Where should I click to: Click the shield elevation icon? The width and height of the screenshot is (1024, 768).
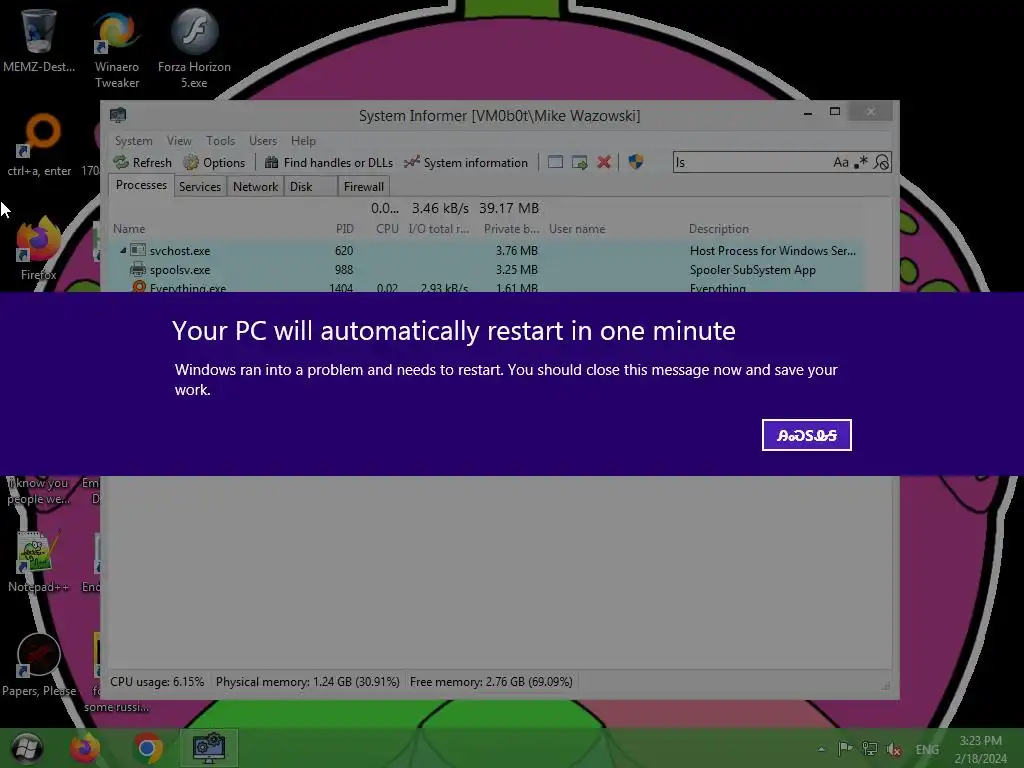636,162
